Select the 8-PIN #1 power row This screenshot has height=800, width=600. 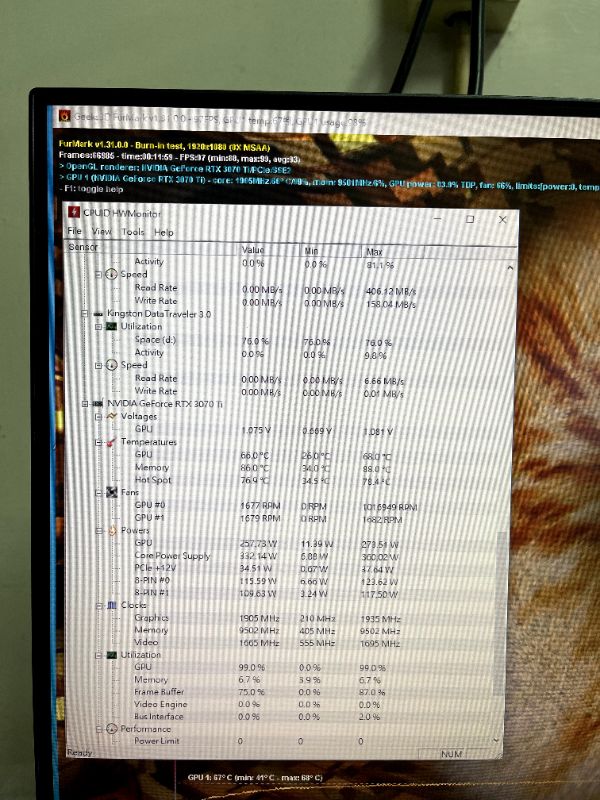281,593
